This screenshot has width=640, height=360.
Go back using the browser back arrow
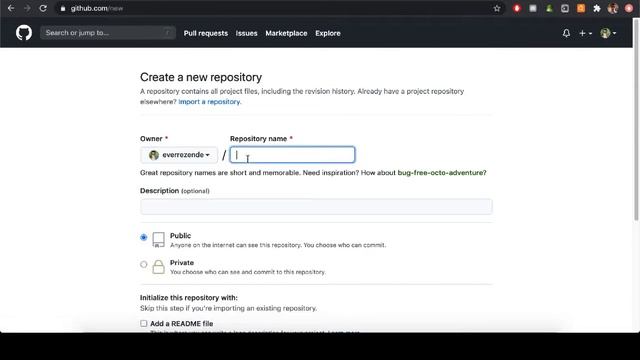click(11, 8)
